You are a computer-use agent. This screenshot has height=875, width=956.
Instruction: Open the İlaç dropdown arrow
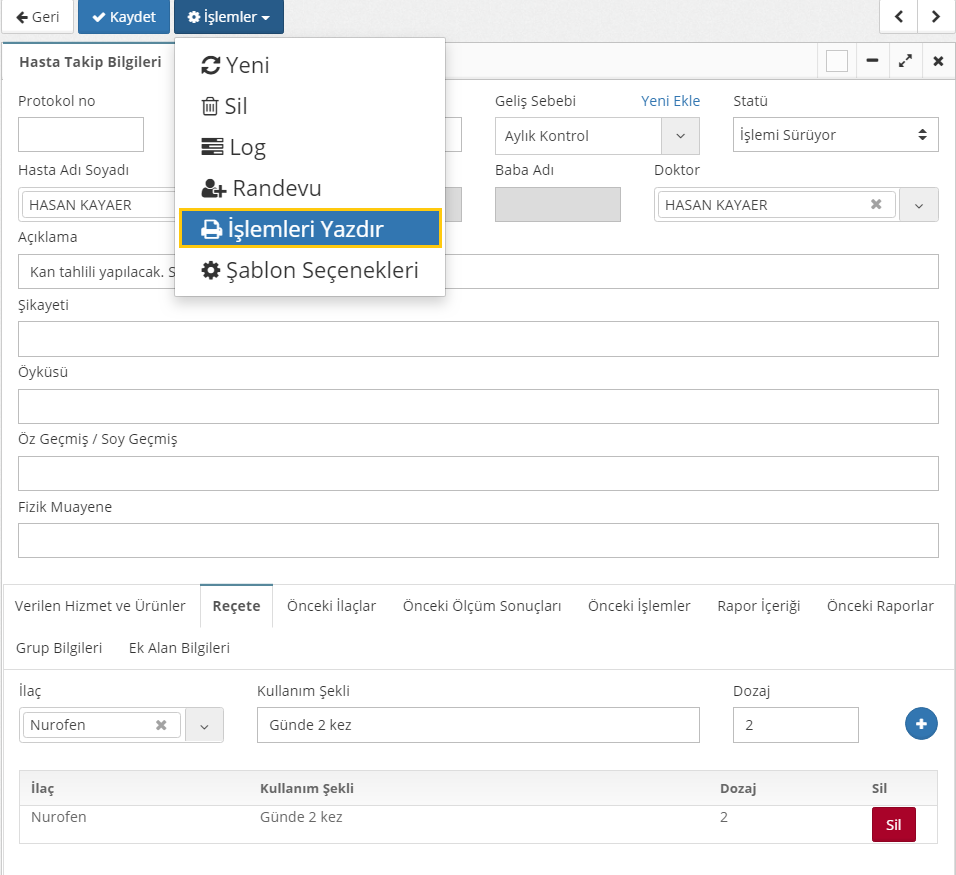coord(204,725)
